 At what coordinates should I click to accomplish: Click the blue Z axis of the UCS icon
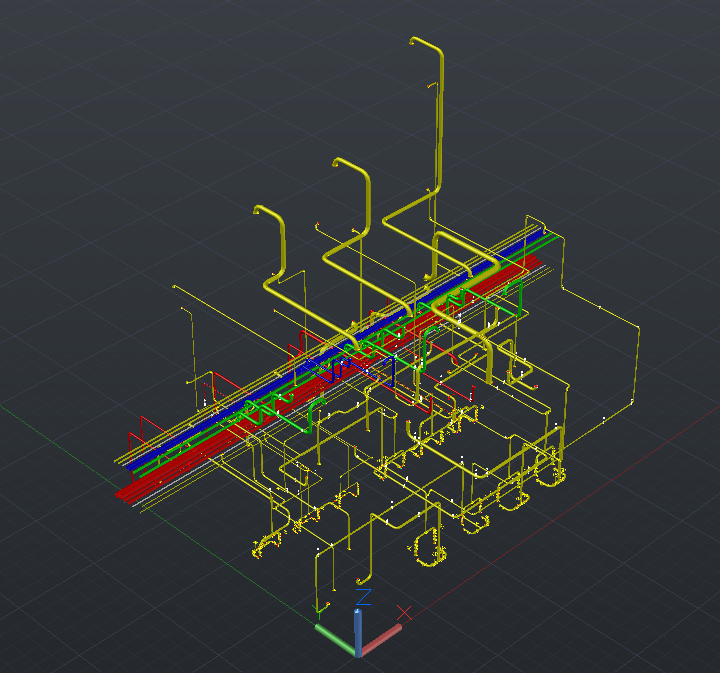point(358,633)
